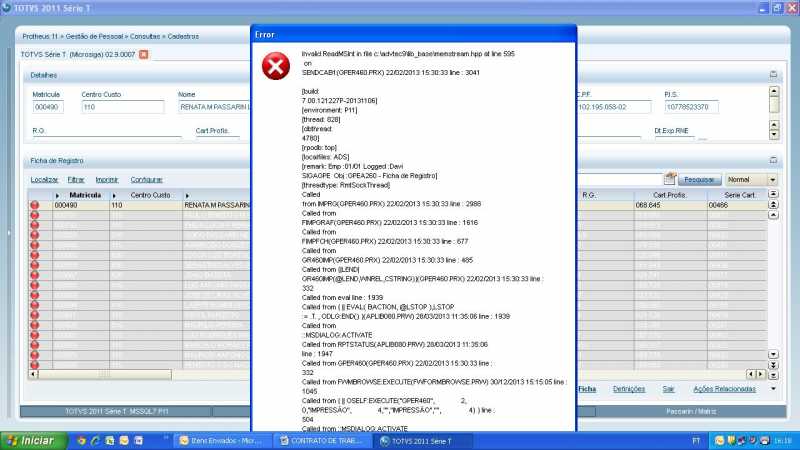Click the Configurar link
The height and width of the screenshot is (450, 800).
(146, 180)
